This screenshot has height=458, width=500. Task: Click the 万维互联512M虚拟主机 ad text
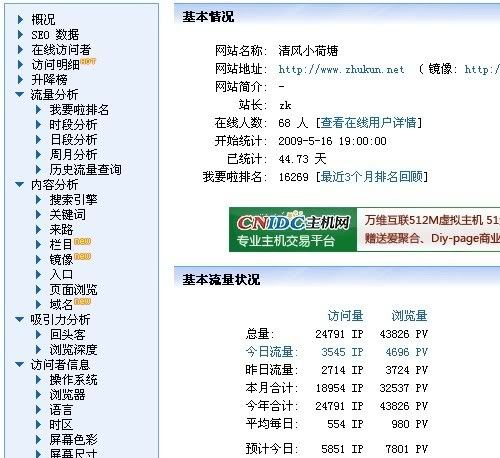tap(432, 220)
